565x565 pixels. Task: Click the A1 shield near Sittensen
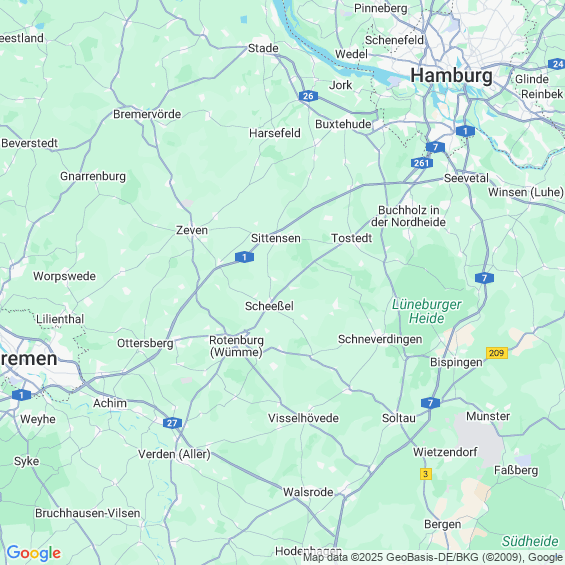click(x=244, y=257)
